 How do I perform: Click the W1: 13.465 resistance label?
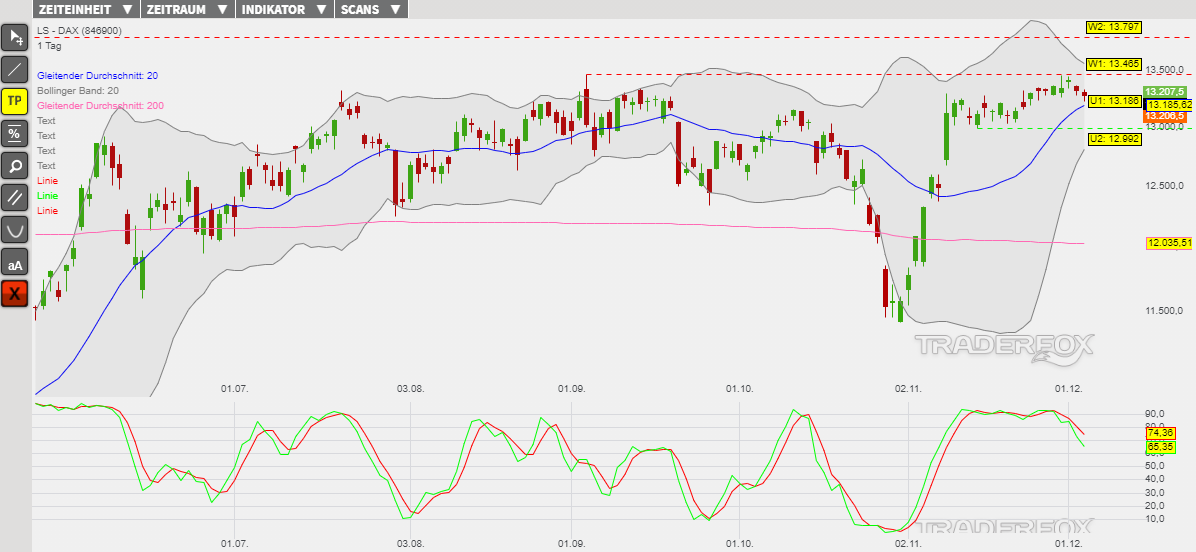point(1114,64)
